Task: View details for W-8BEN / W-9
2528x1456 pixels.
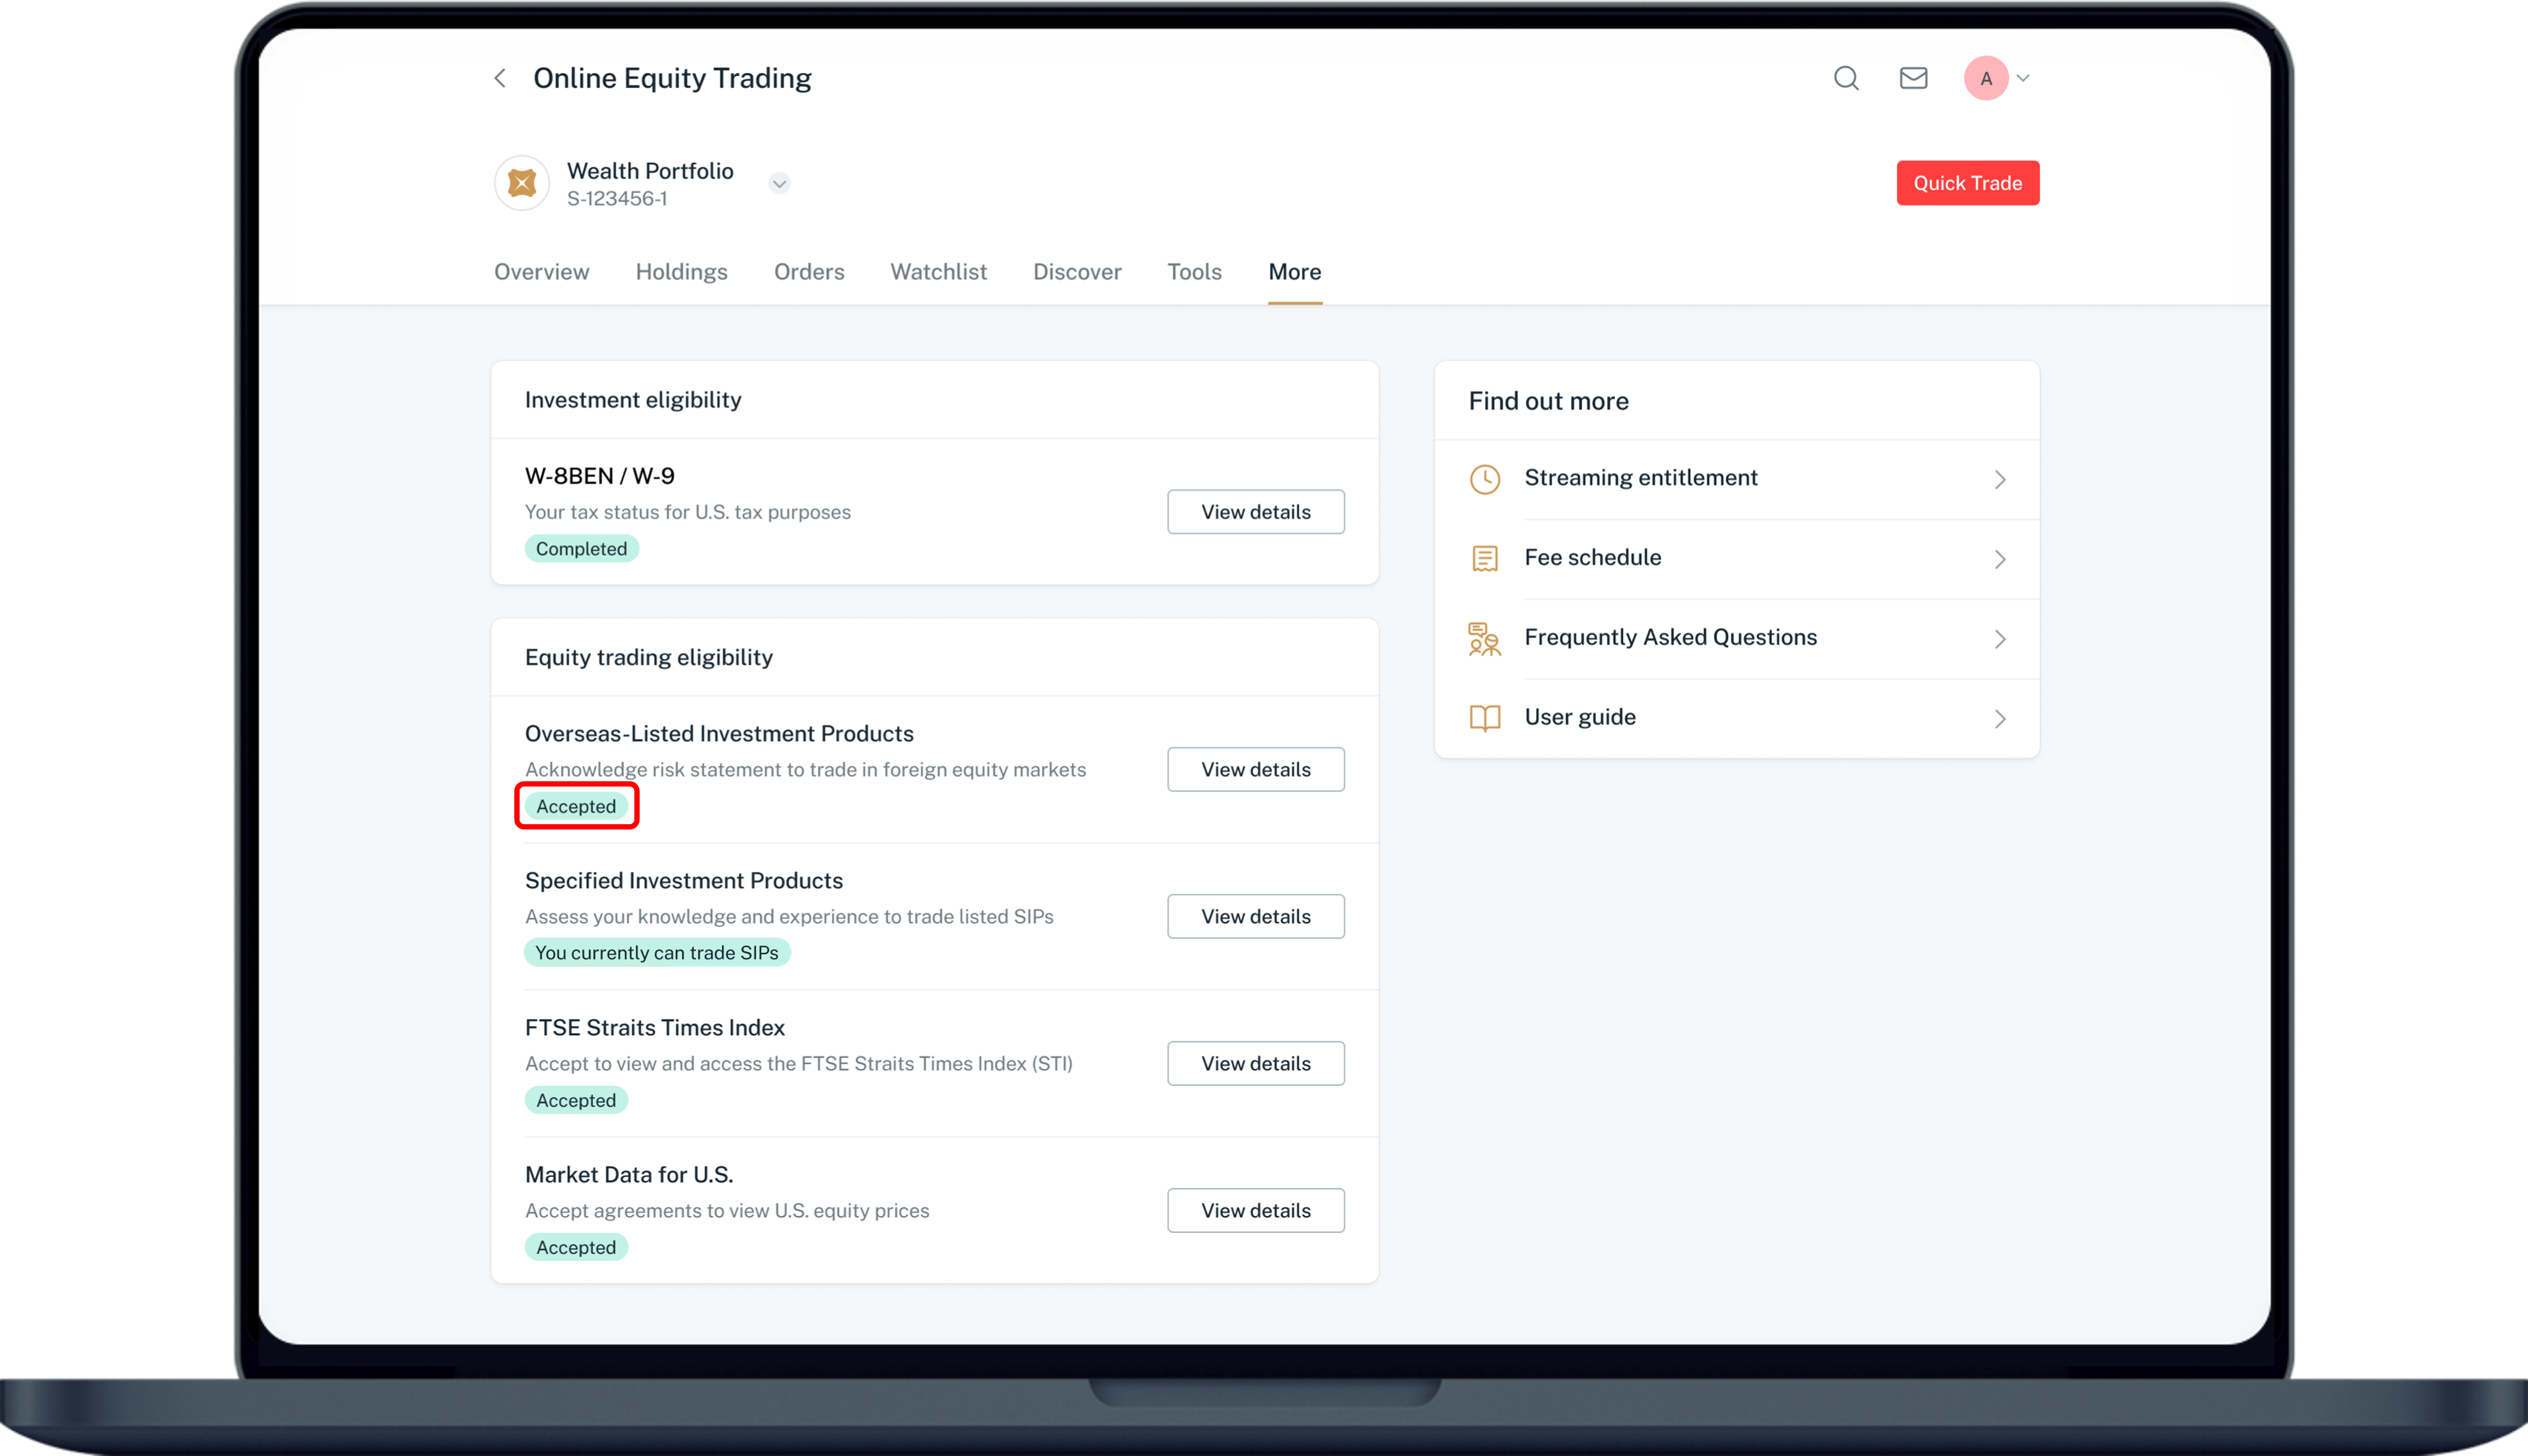Action: tap(1255, 512)
